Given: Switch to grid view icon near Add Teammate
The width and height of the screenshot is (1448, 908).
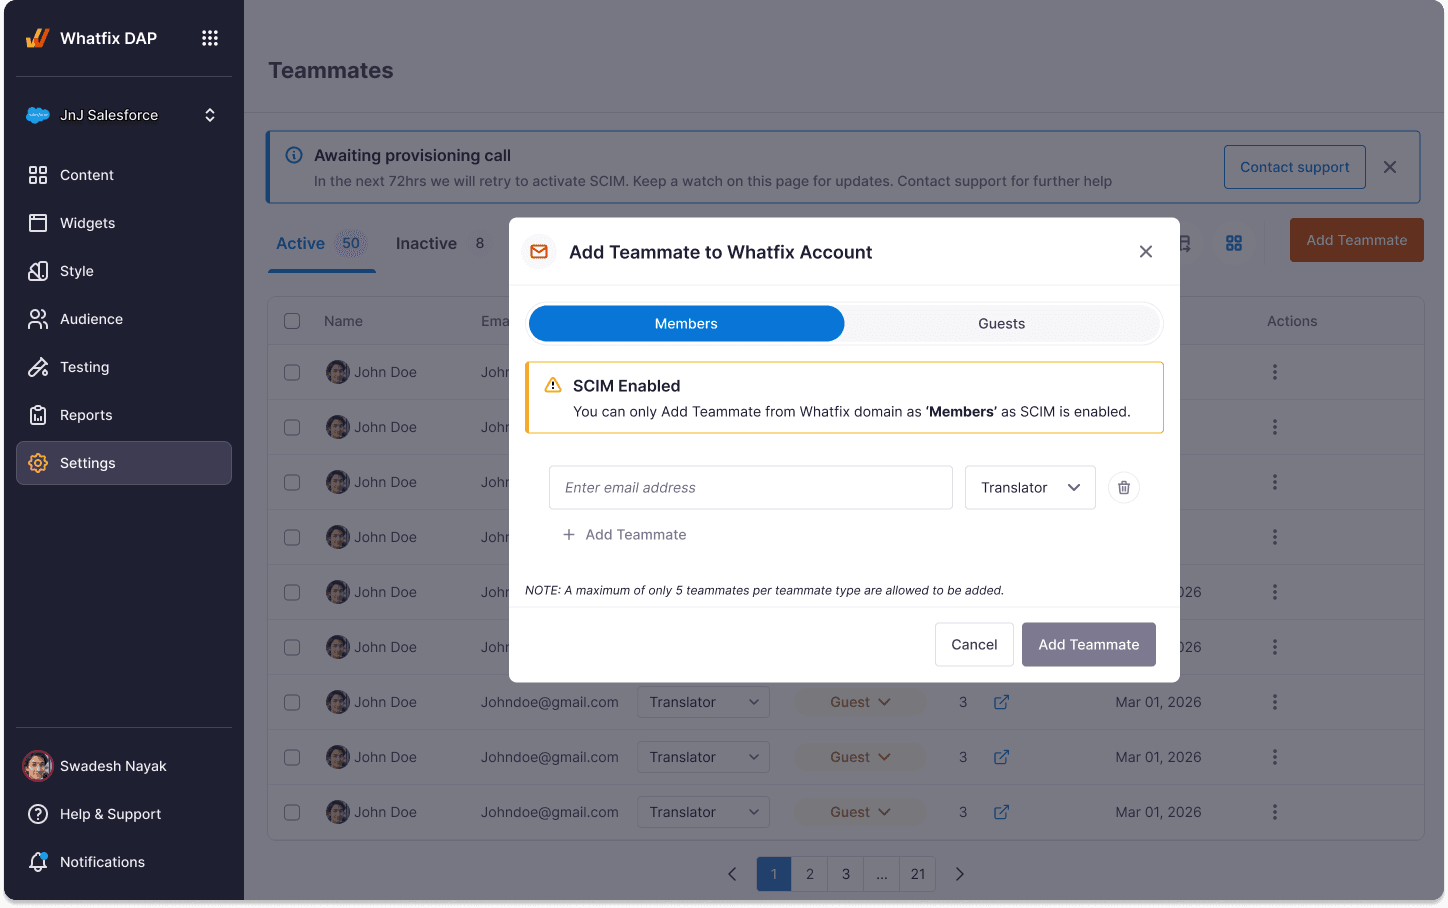Looking at the screenshot, I should tap(1234, 243).
